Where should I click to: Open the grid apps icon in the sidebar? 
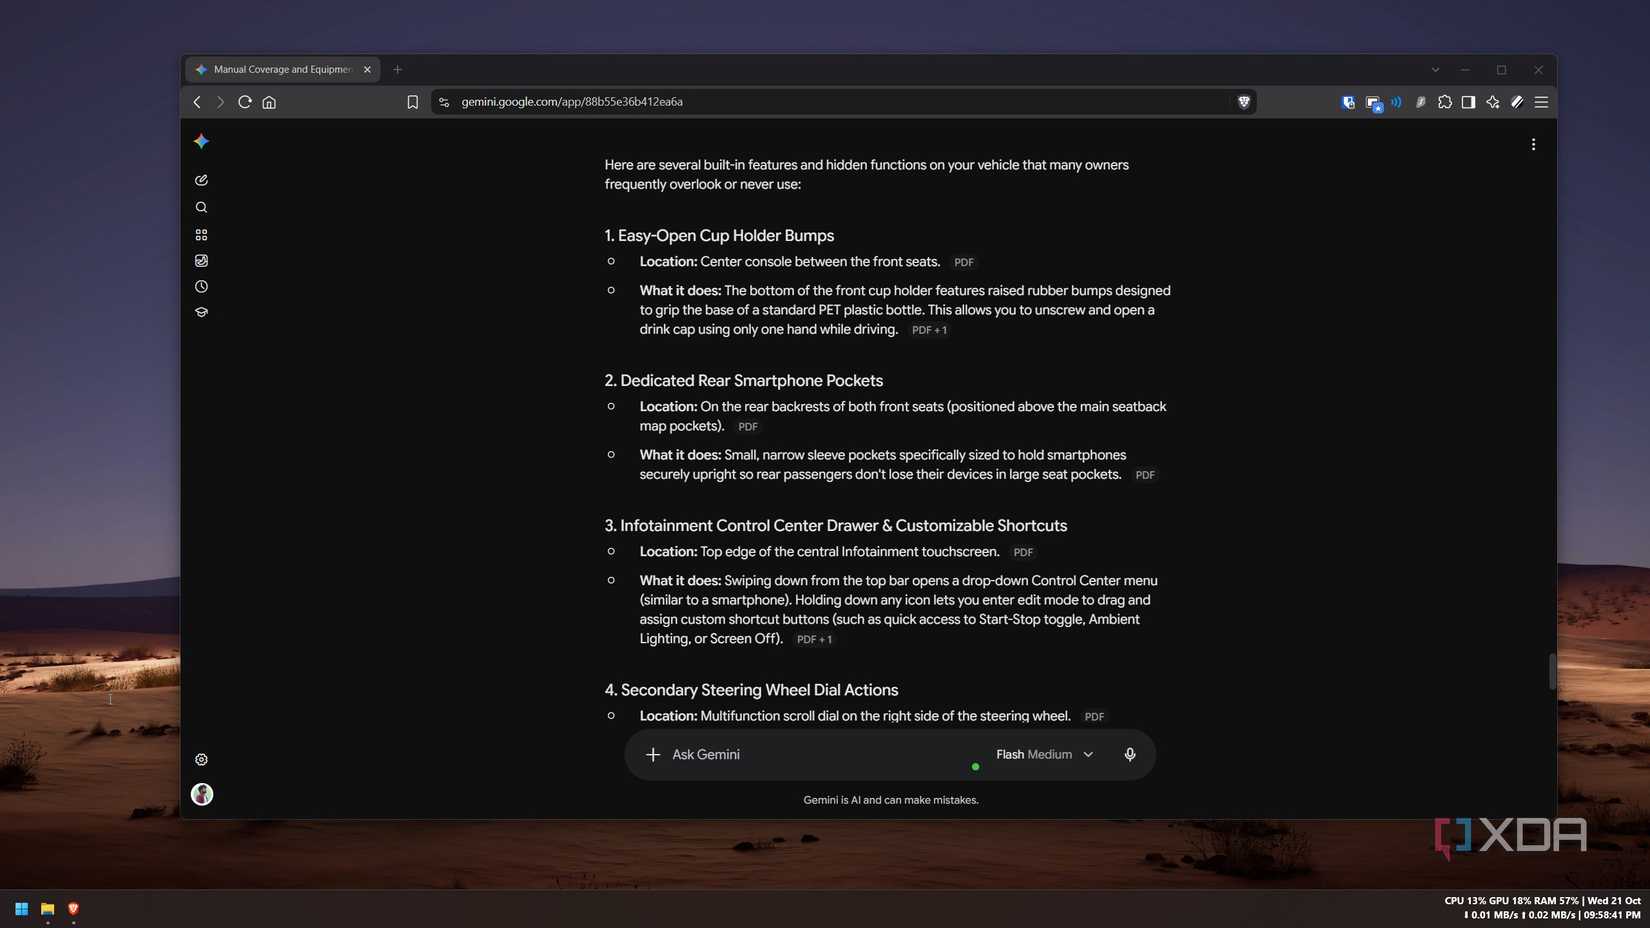click(201, 234)
